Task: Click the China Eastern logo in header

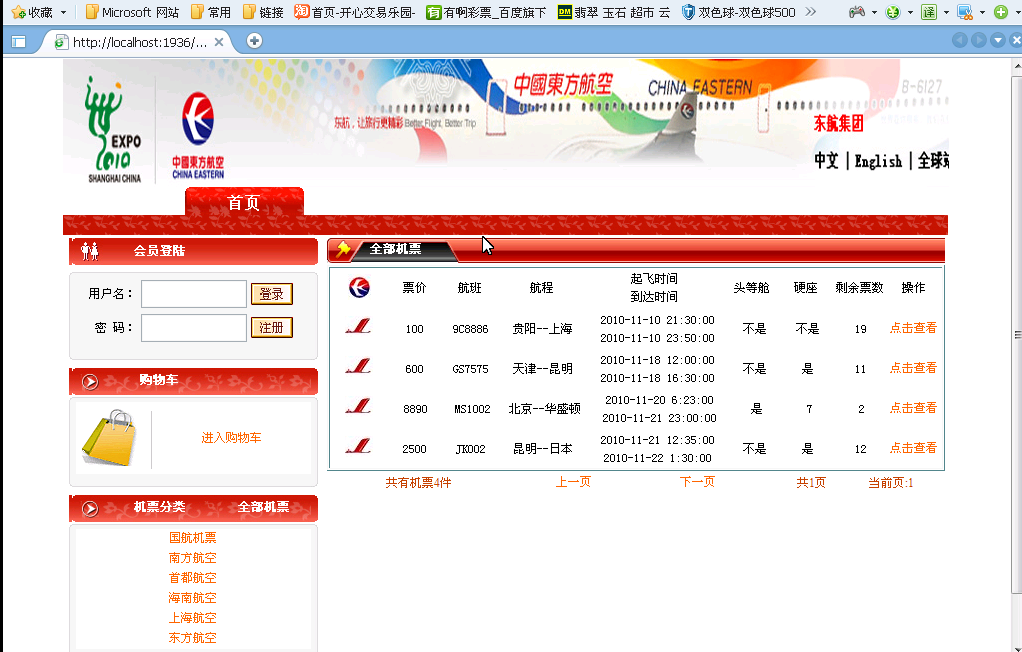Action: click(198, 135)
